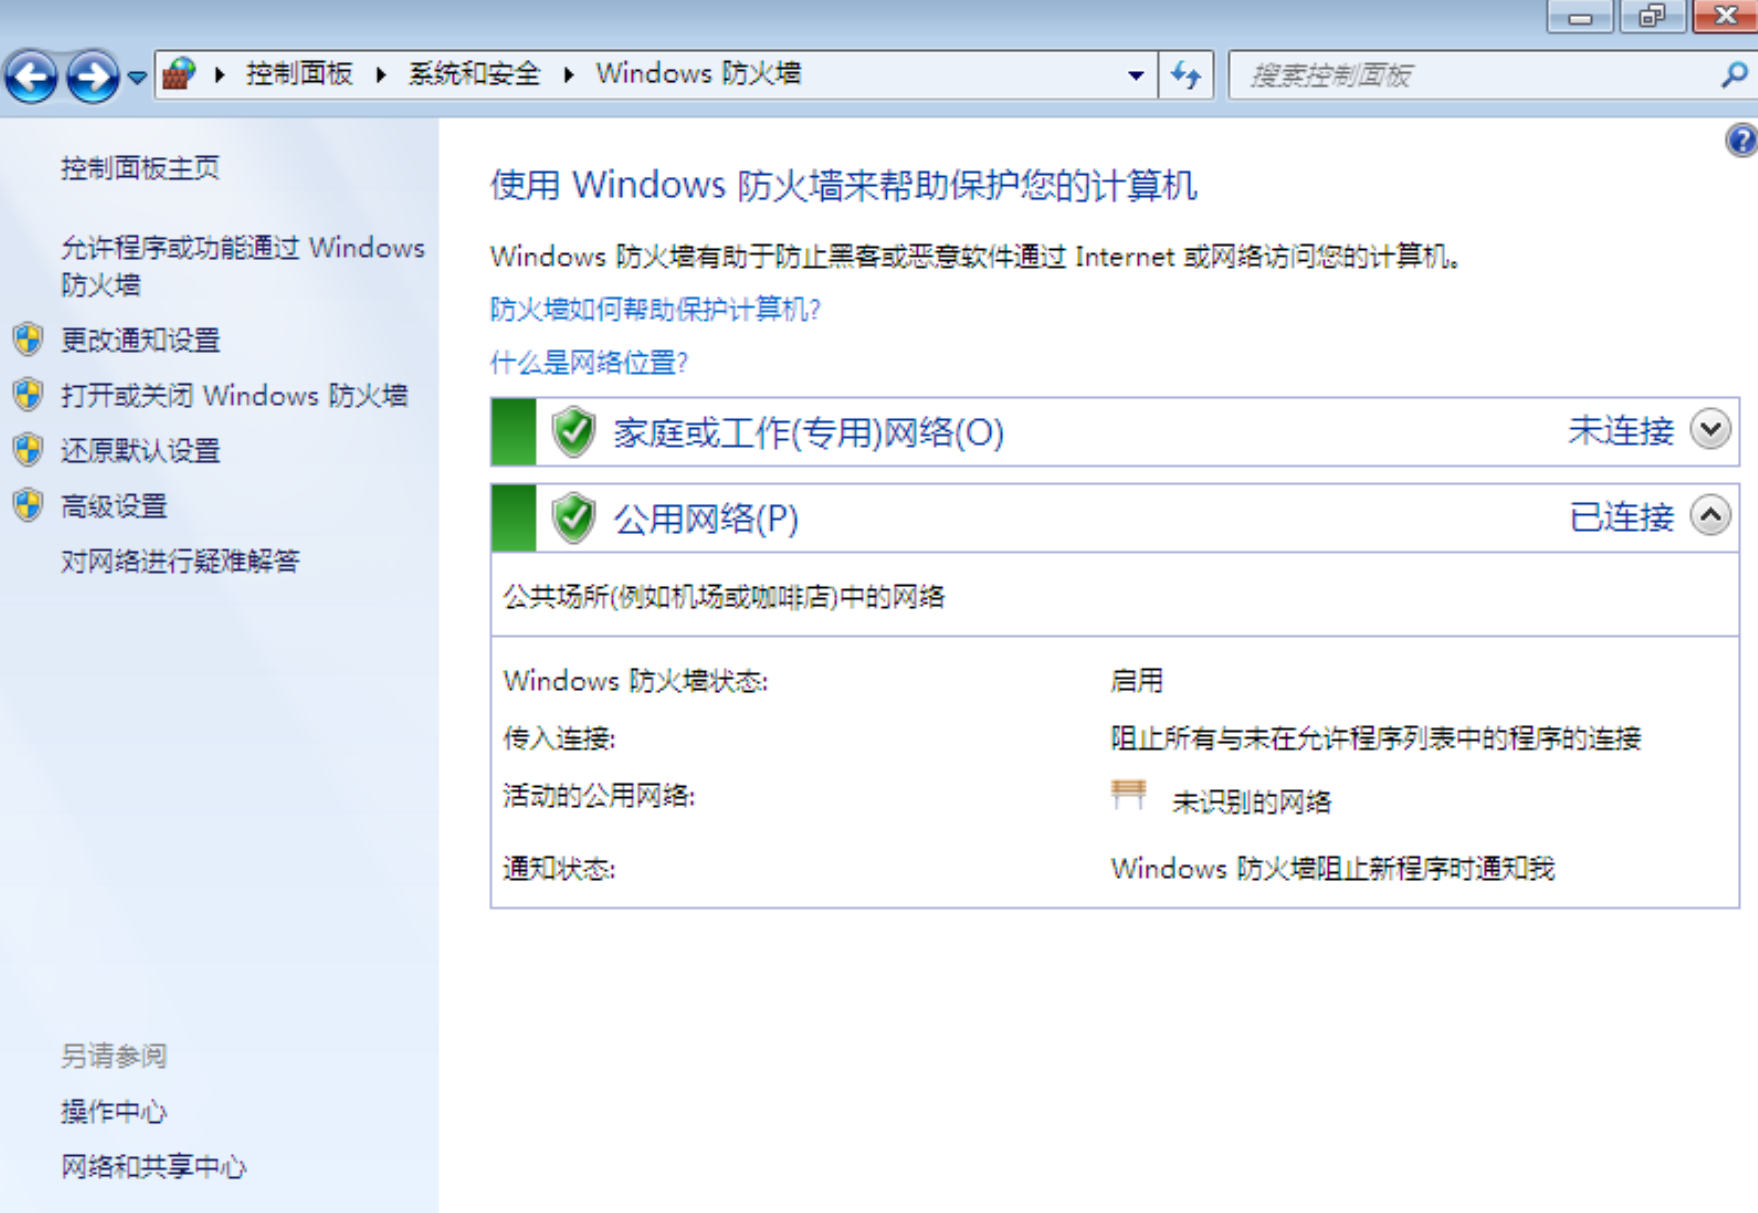Open the recent pages dropdown arrow
This screenshot has width=1758, height=1213.
[x=137, y=76]
